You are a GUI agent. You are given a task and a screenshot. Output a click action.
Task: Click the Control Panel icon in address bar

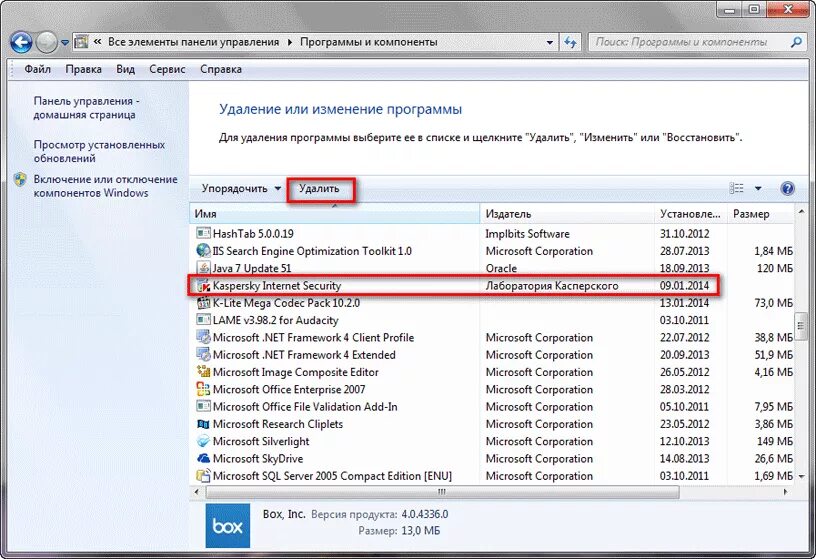81,42
